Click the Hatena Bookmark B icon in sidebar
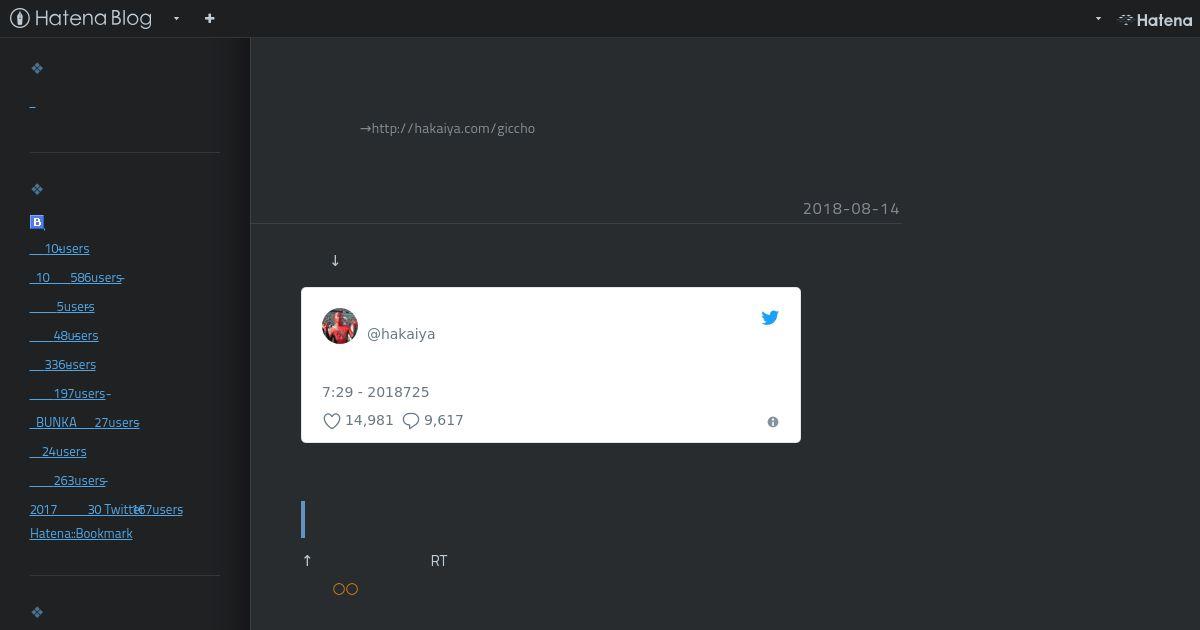This screenshot has height=630, width=1200. point(37,222)
